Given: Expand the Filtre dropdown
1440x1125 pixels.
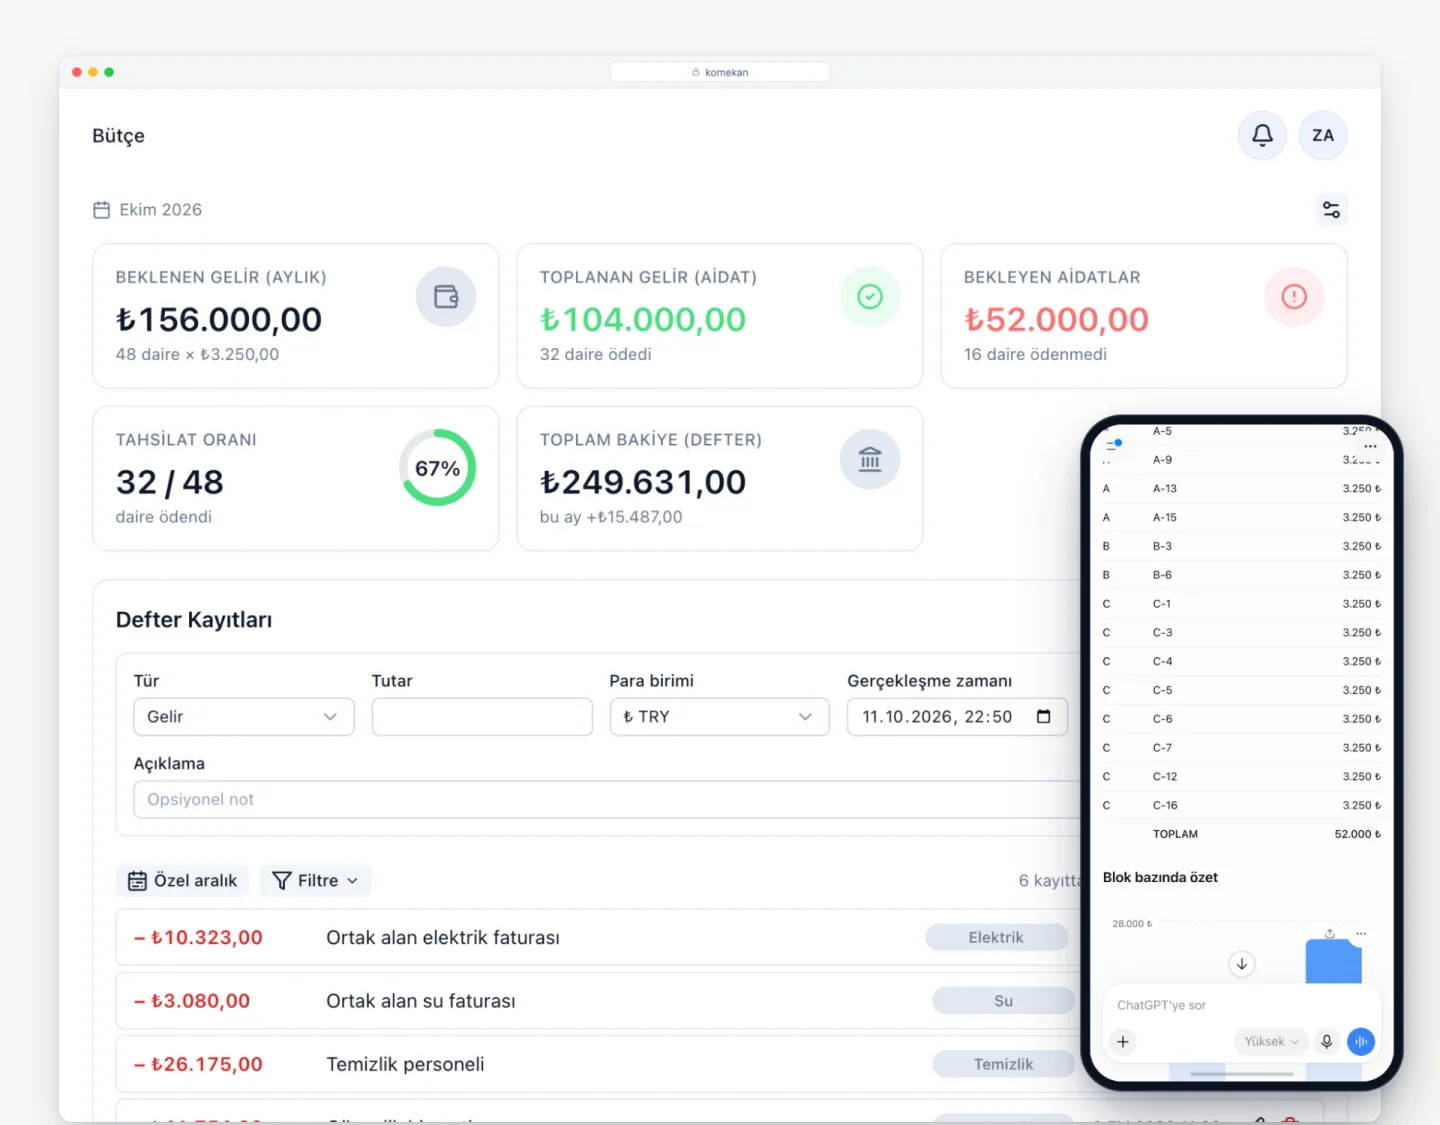Looking at the screenshot, I should 316,881.
